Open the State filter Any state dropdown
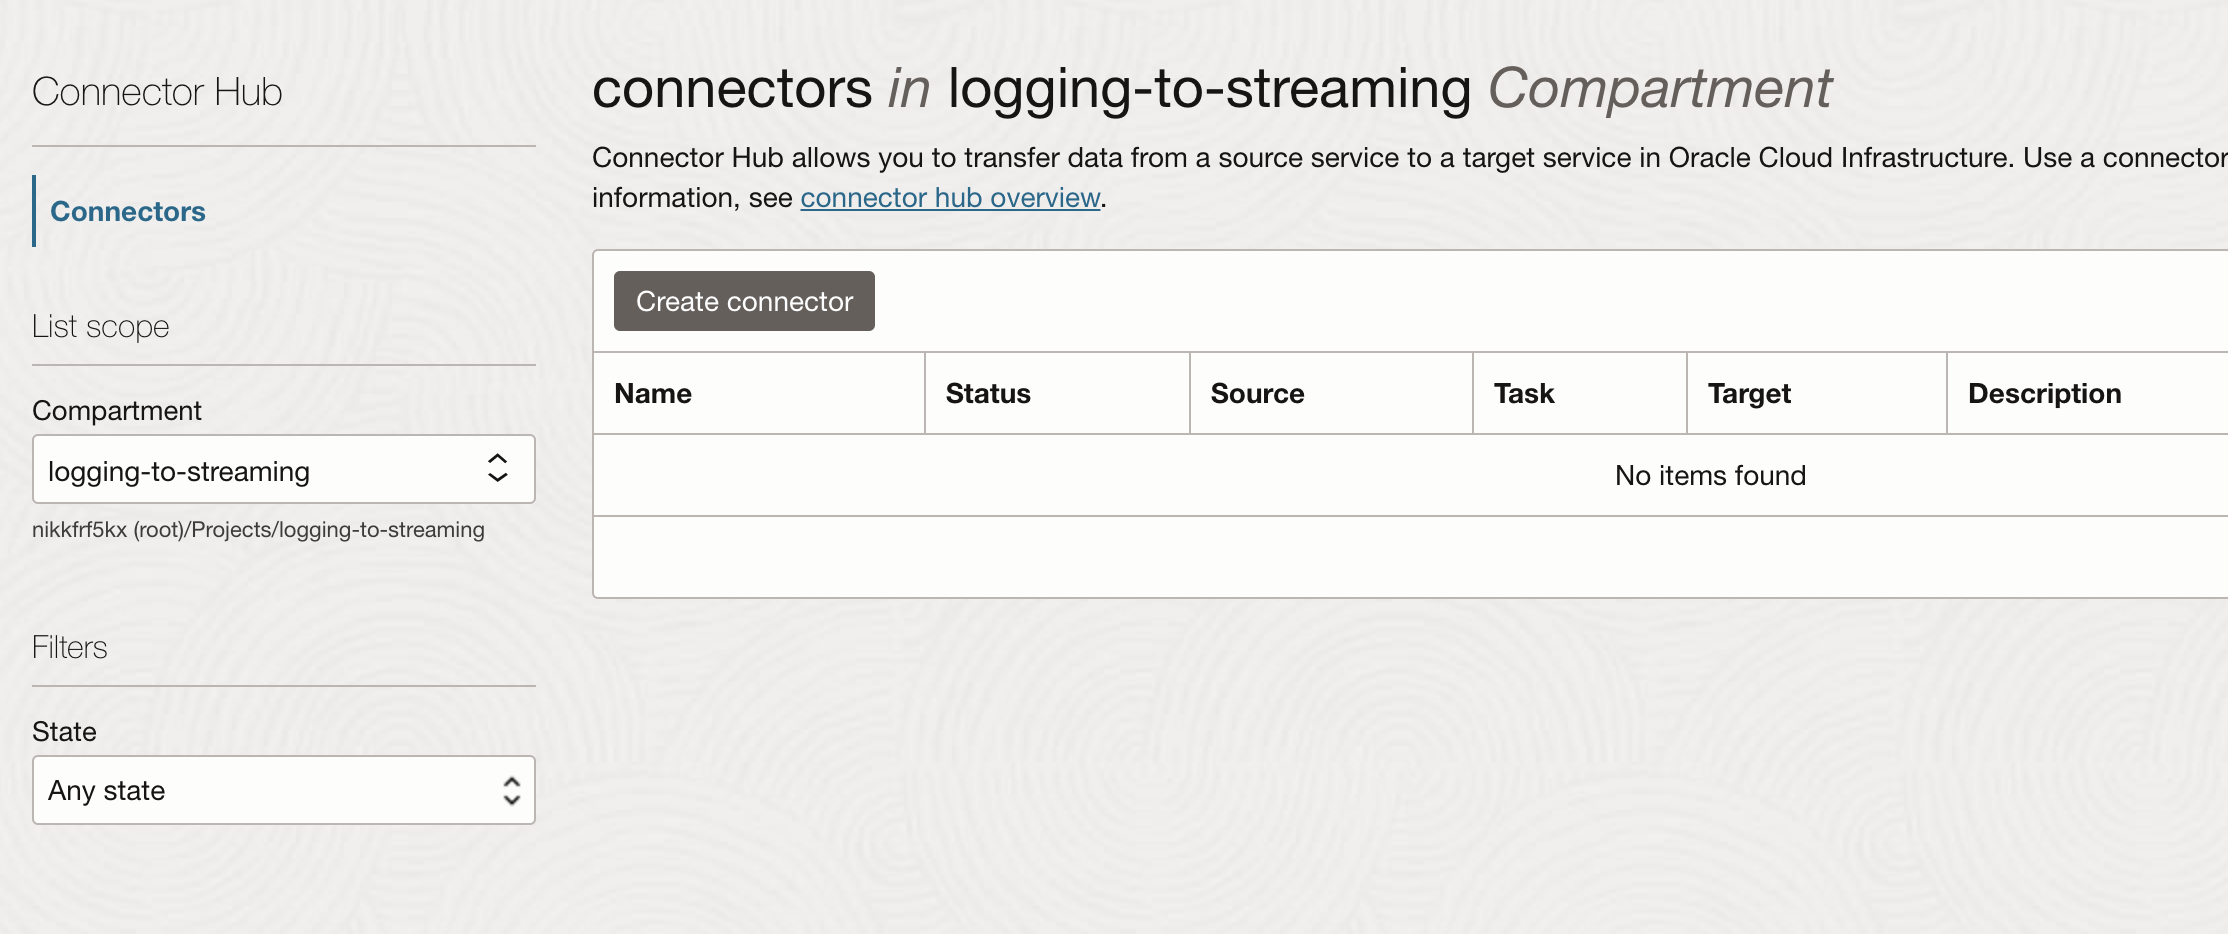Screen dimensions: 2228x934 (284, 790)
